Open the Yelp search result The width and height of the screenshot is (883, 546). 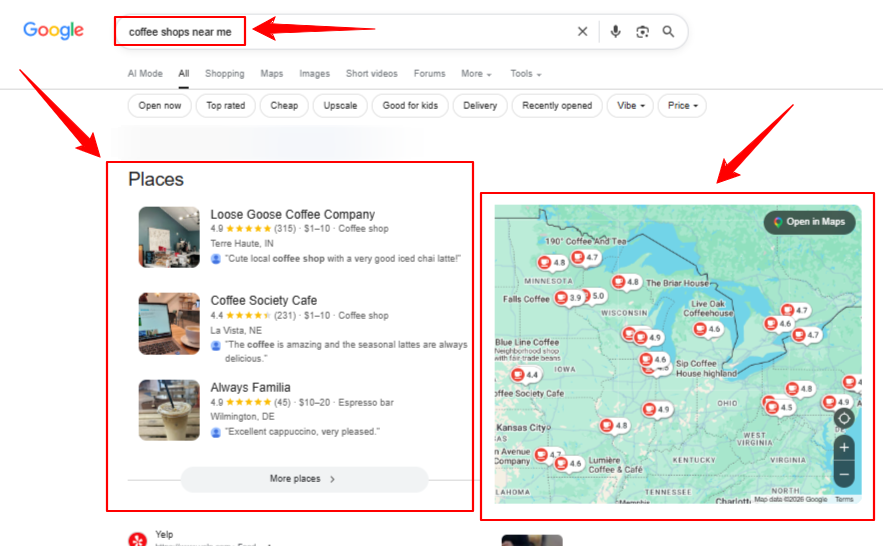164,534
